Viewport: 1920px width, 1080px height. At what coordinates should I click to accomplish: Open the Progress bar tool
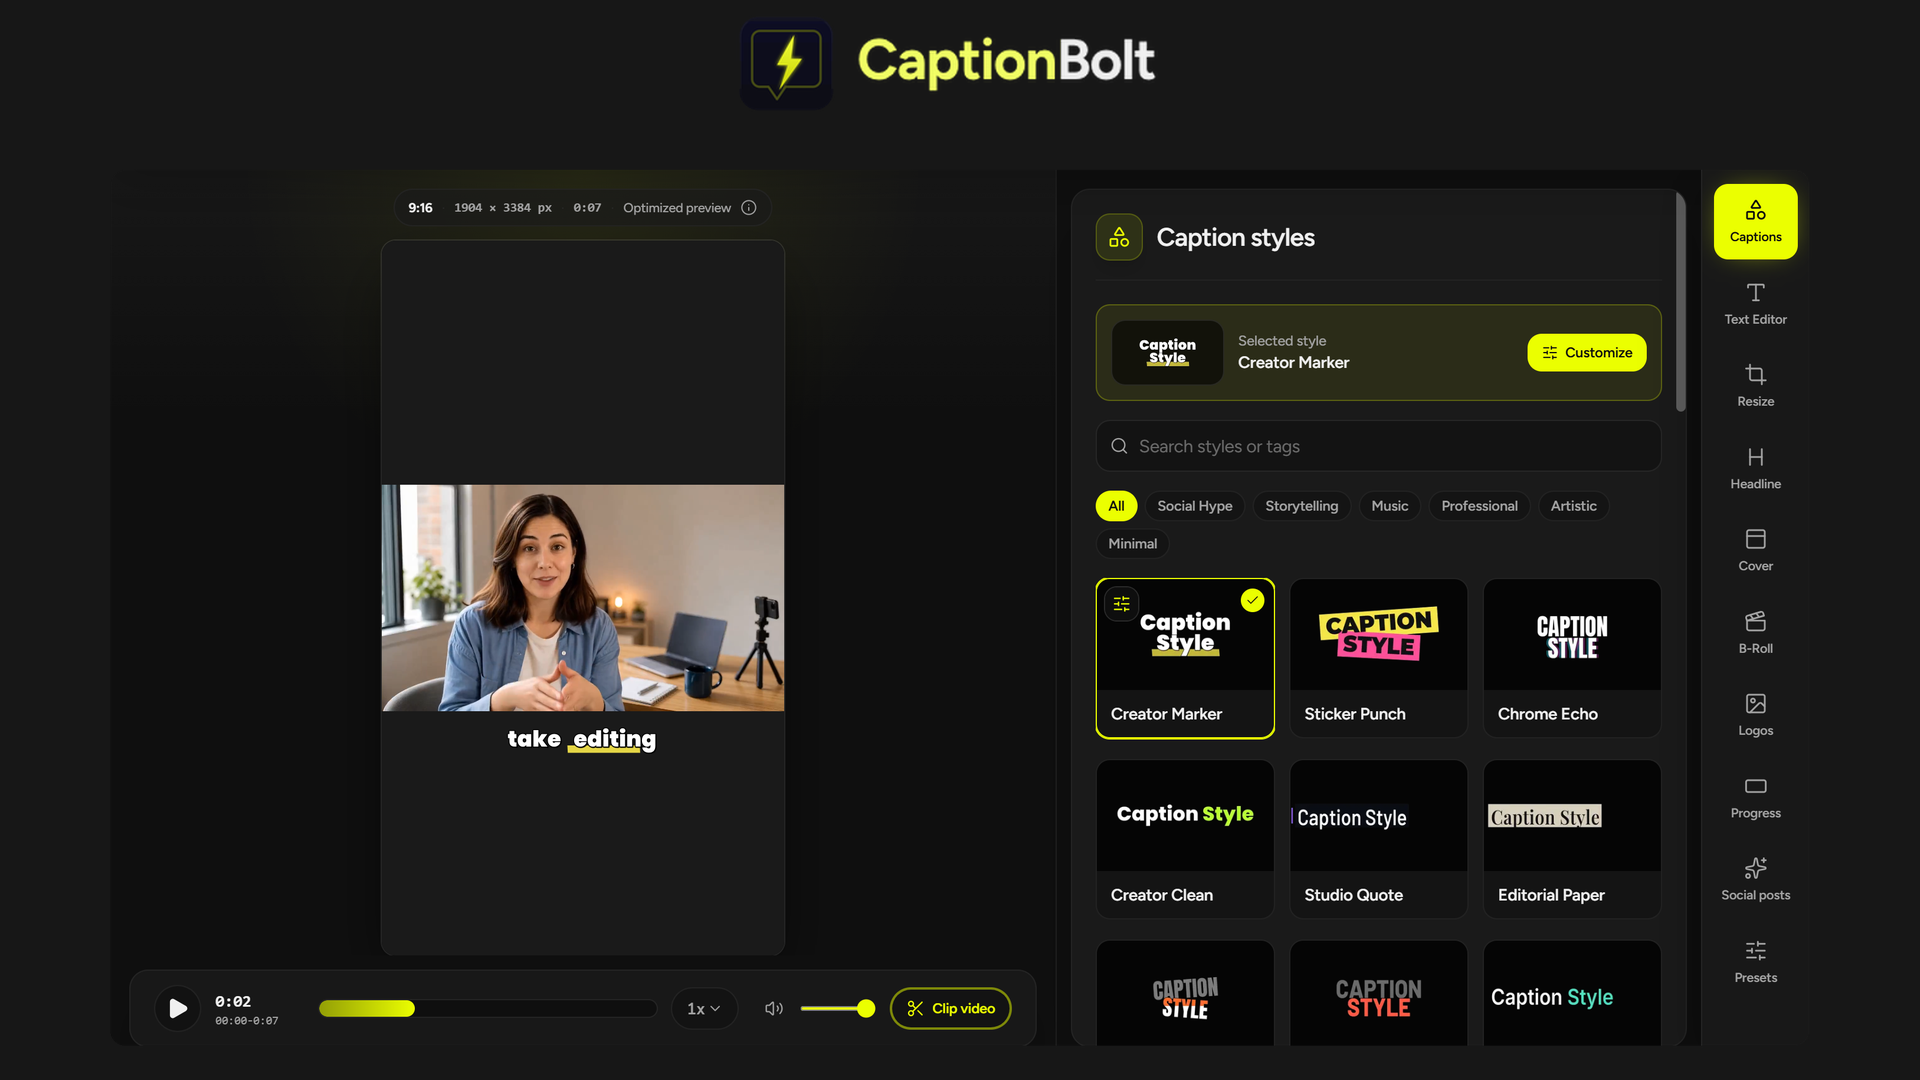pos(1755,798)
